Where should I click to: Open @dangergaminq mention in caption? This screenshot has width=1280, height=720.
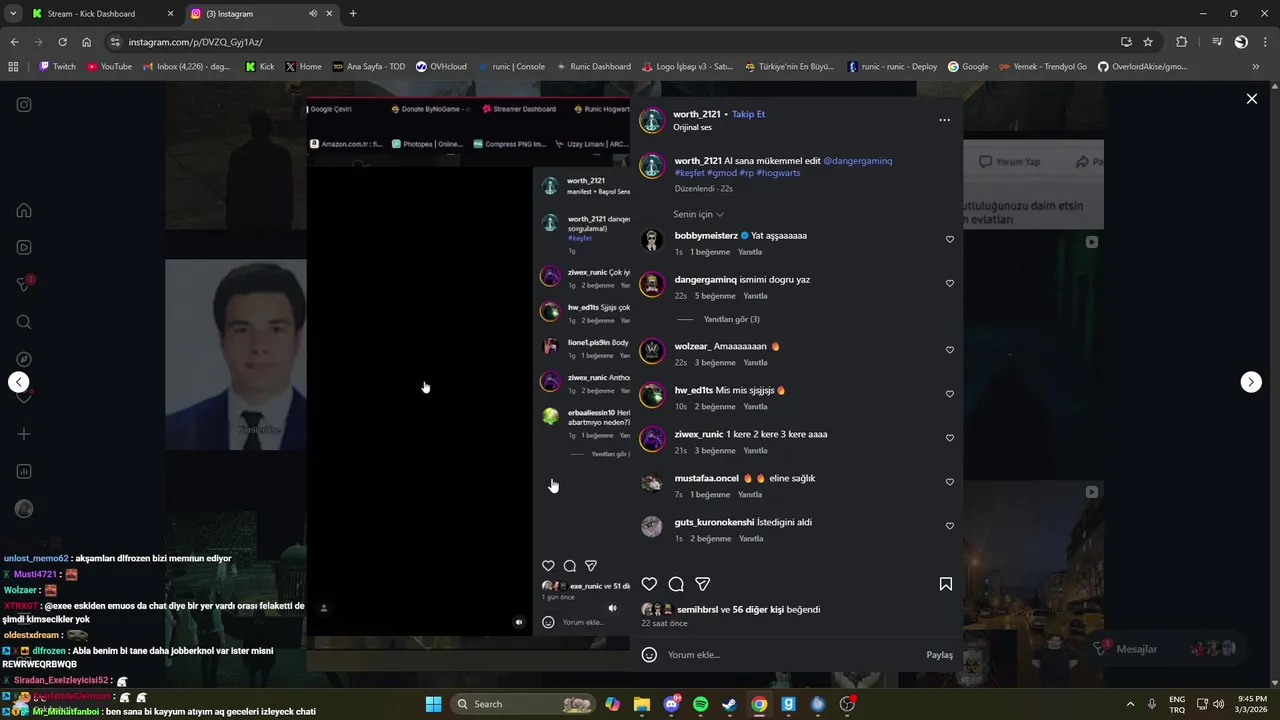858,161
